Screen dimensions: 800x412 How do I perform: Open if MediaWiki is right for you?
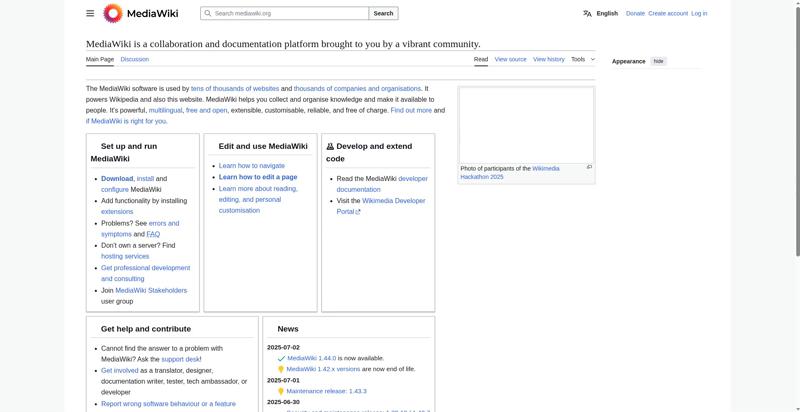tap(127, 121)
